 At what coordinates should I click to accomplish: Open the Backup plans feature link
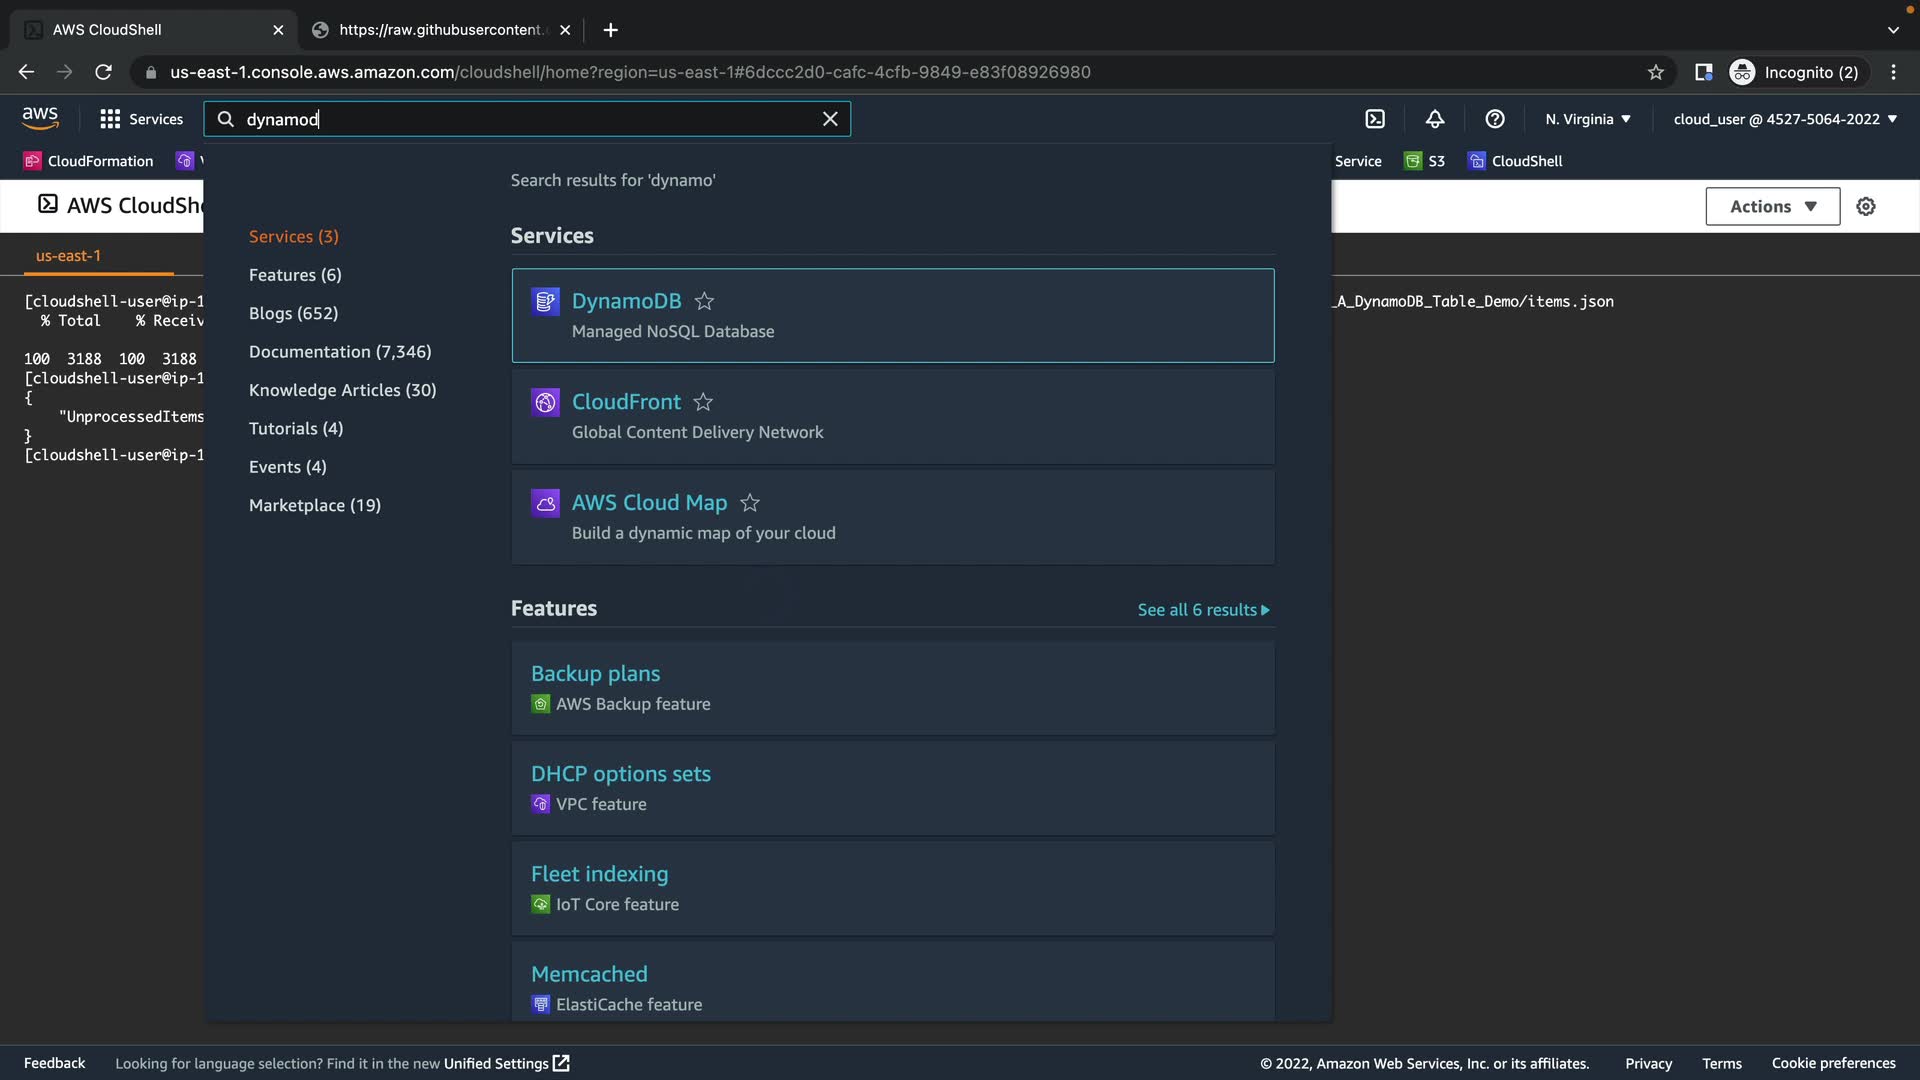595,674
